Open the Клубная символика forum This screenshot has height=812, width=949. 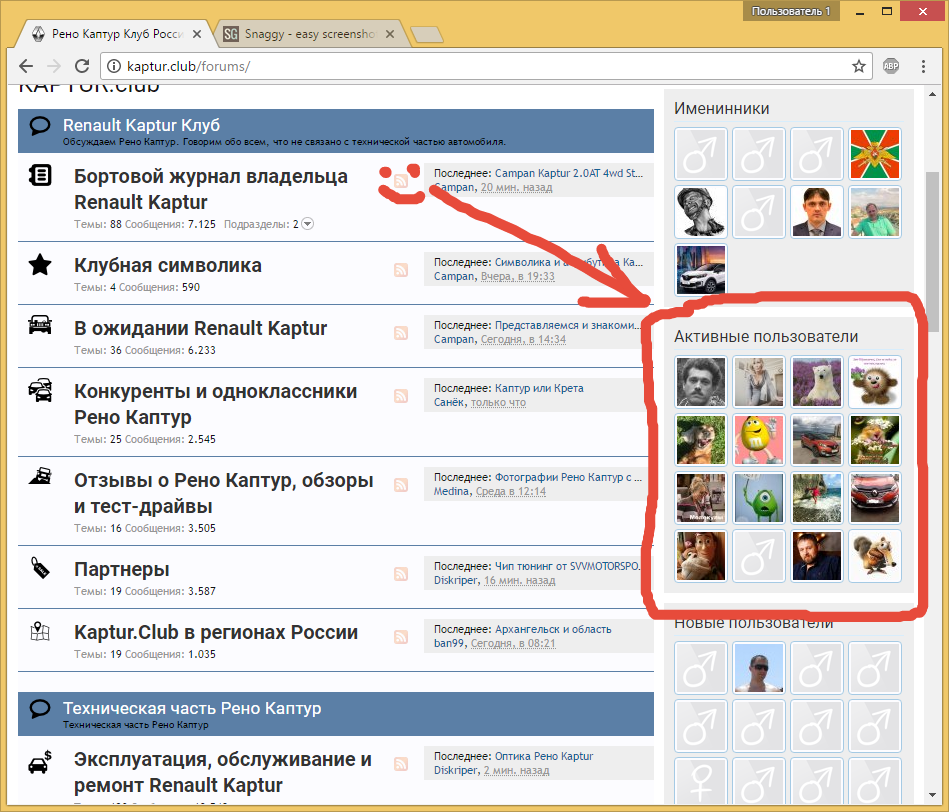pyautogui.click(x=168, y=265)
